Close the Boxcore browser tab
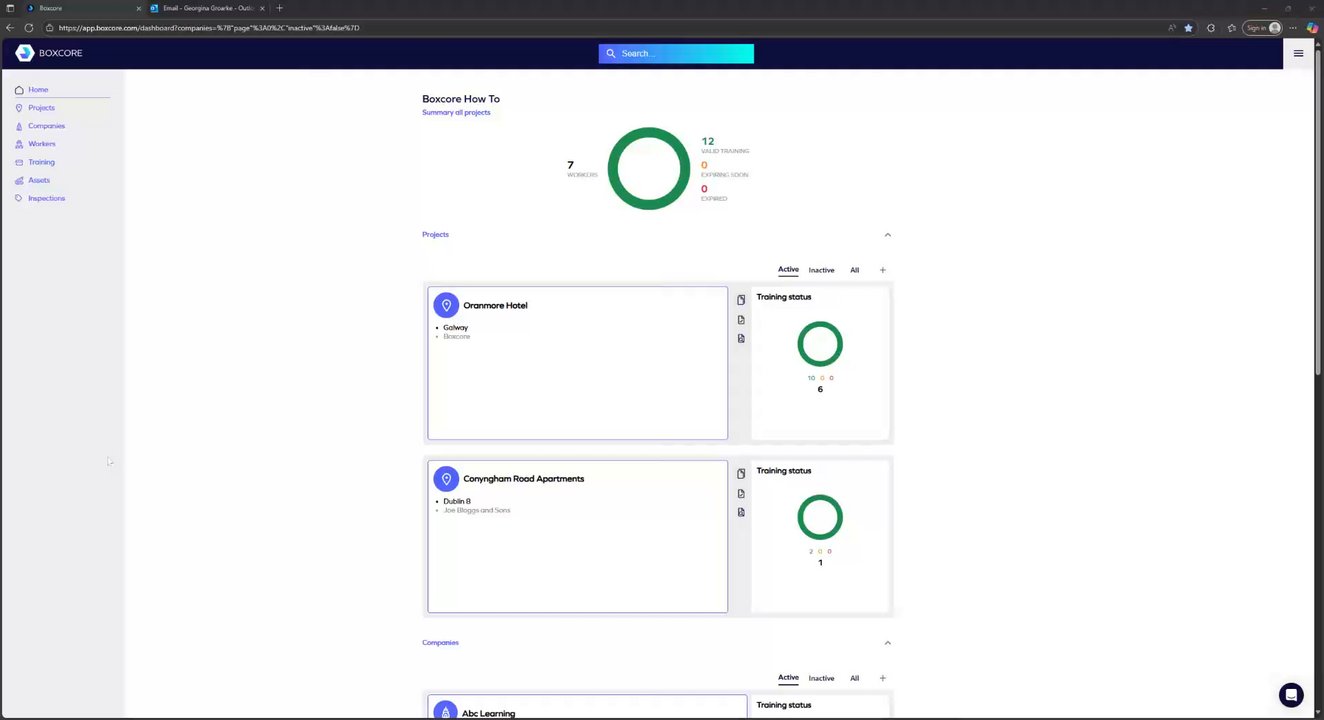 tap(138, 8)
